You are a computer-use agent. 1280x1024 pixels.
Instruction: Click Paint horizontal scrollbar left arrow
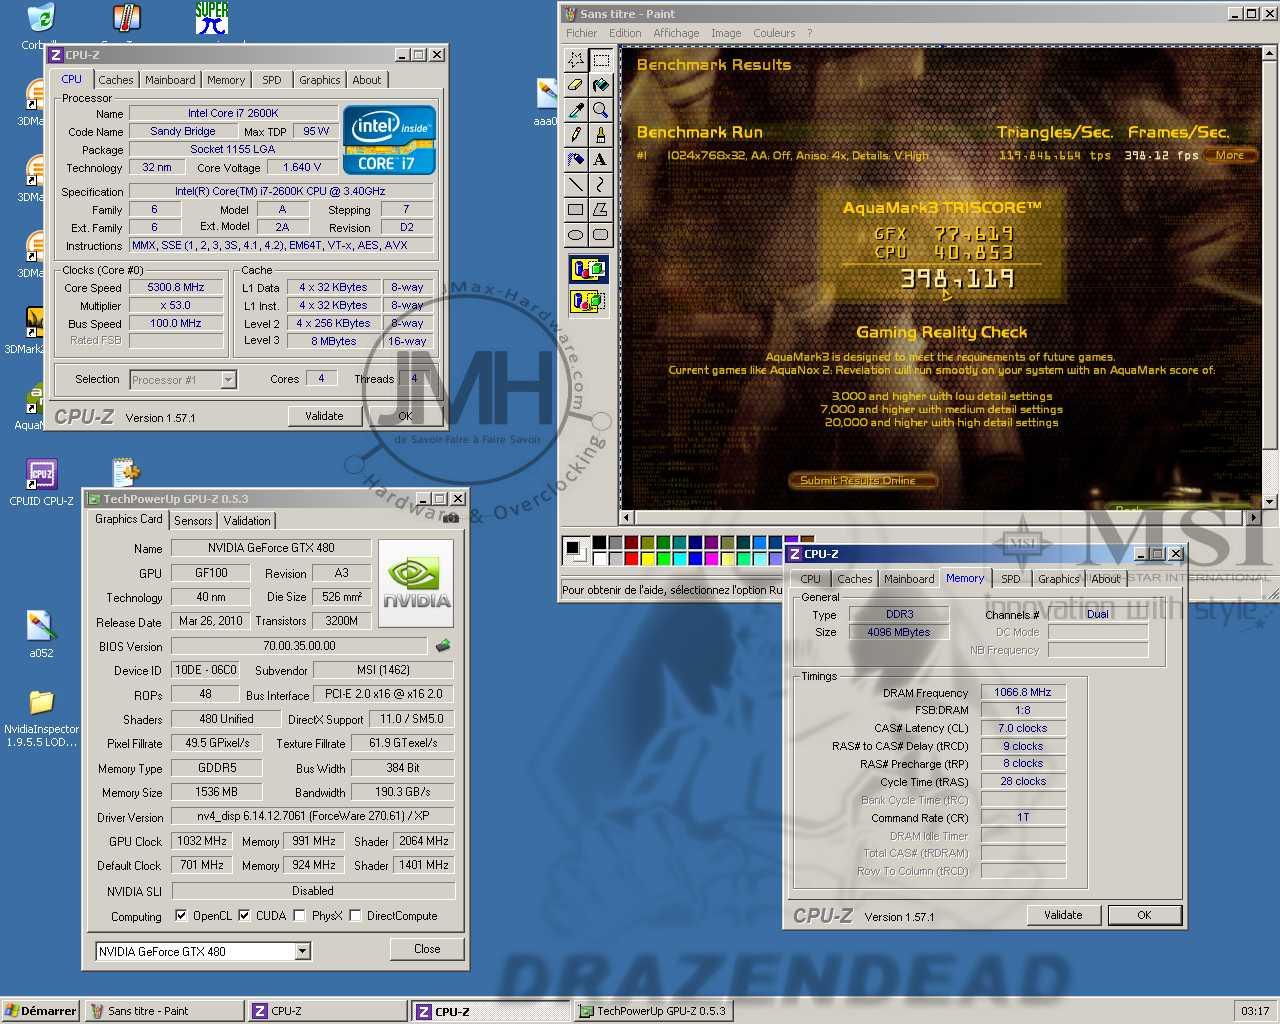click(627, 517)
